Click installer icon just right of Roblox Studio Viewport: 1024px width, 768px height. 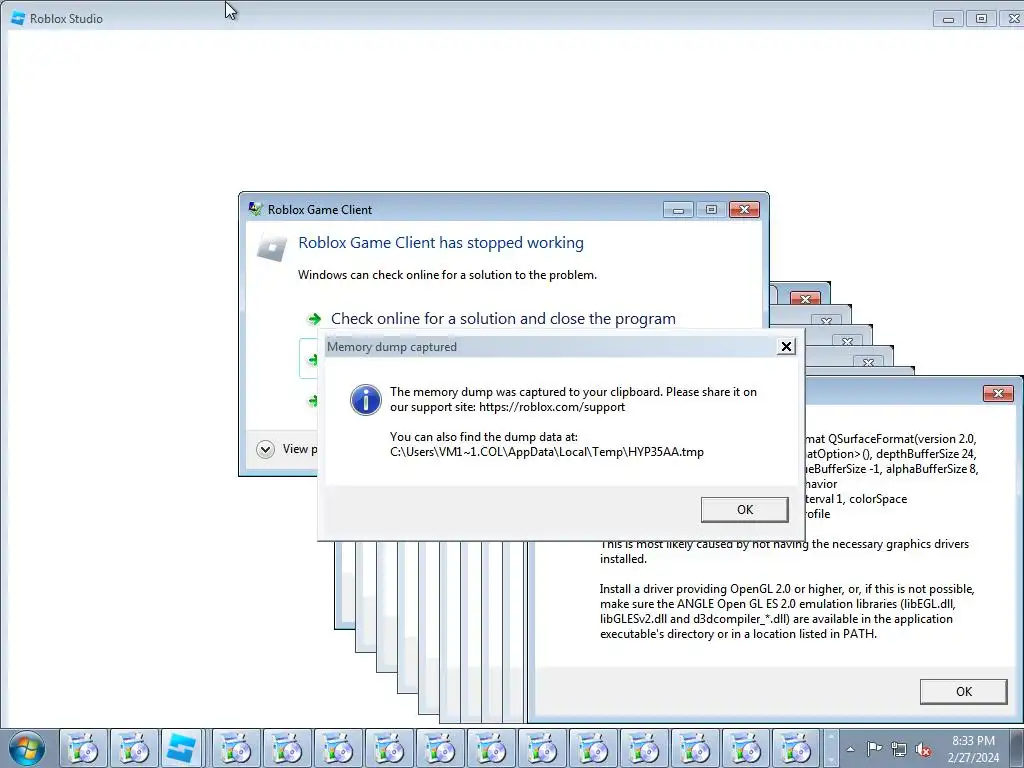coord(236,748)
